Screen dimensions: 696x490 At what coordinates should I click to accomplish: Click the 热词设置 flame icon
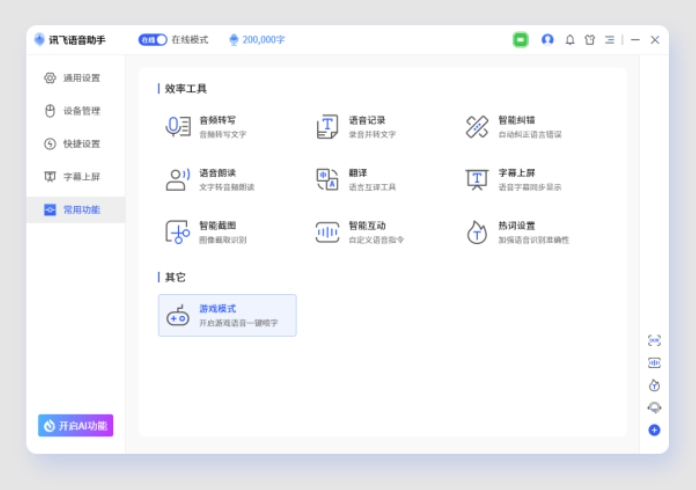click(477, 232)
